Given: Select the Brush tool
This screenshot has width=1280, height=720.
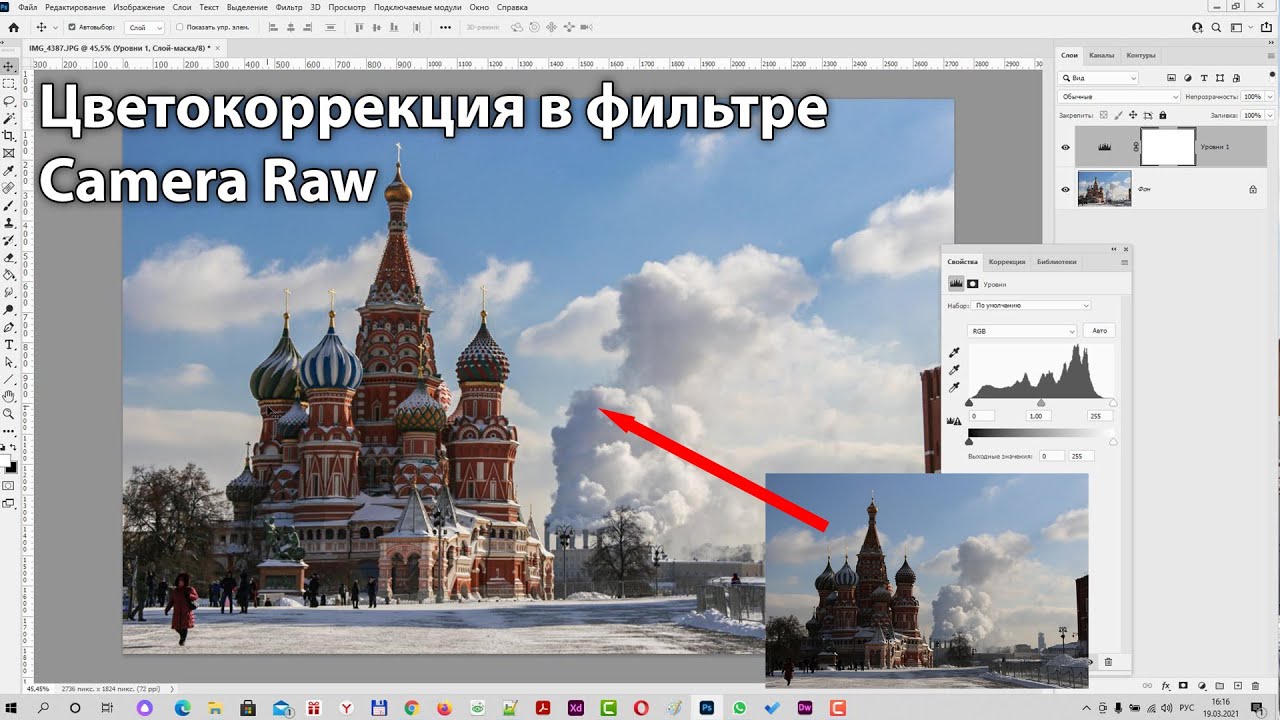Looking at the screenshot, I should coord(9,205).
